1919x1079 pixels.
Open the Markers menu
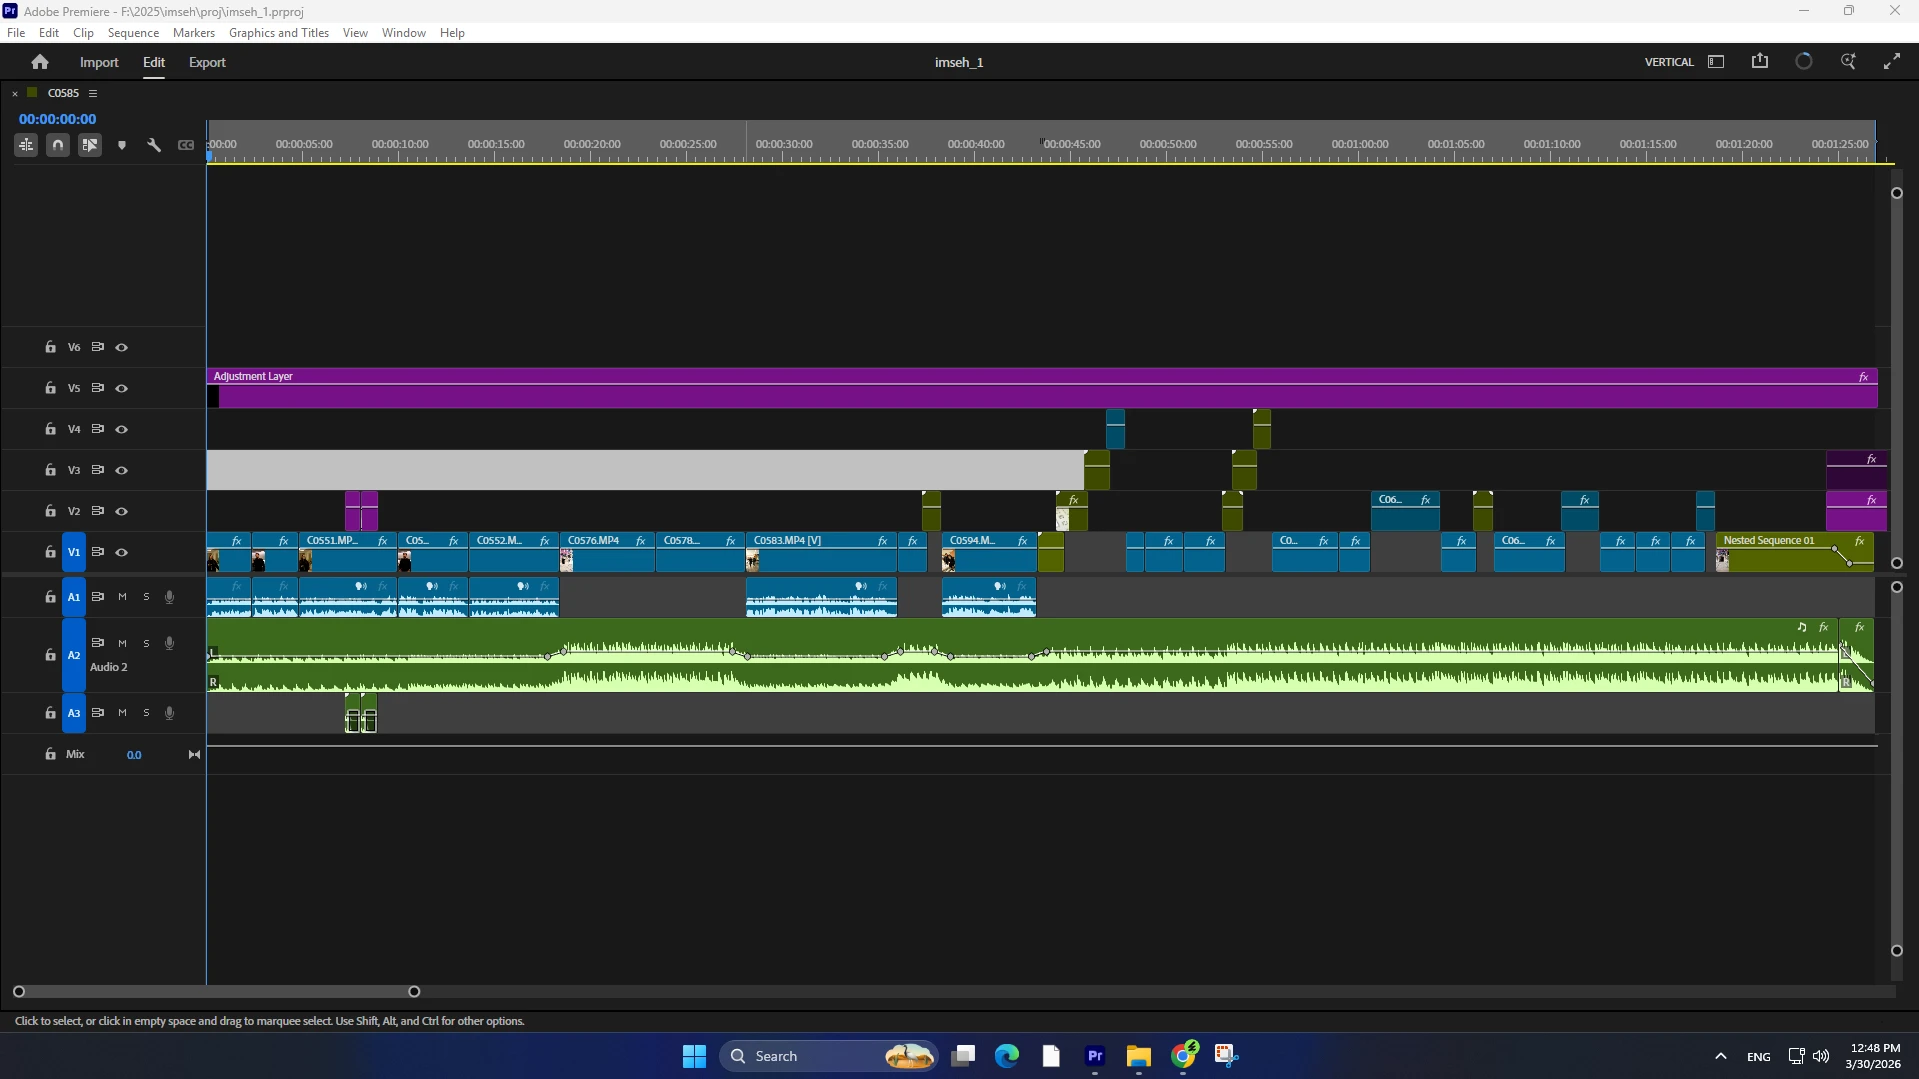(x=194, y=33)
